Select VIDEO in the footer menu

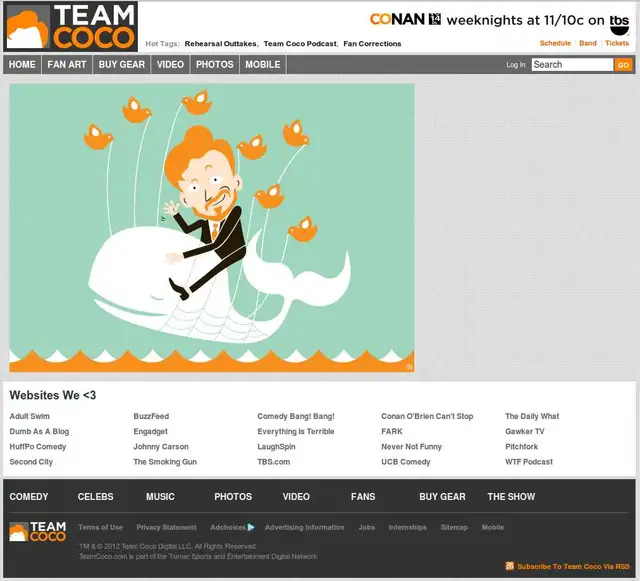pyautogui.click(x=296, y=496)
